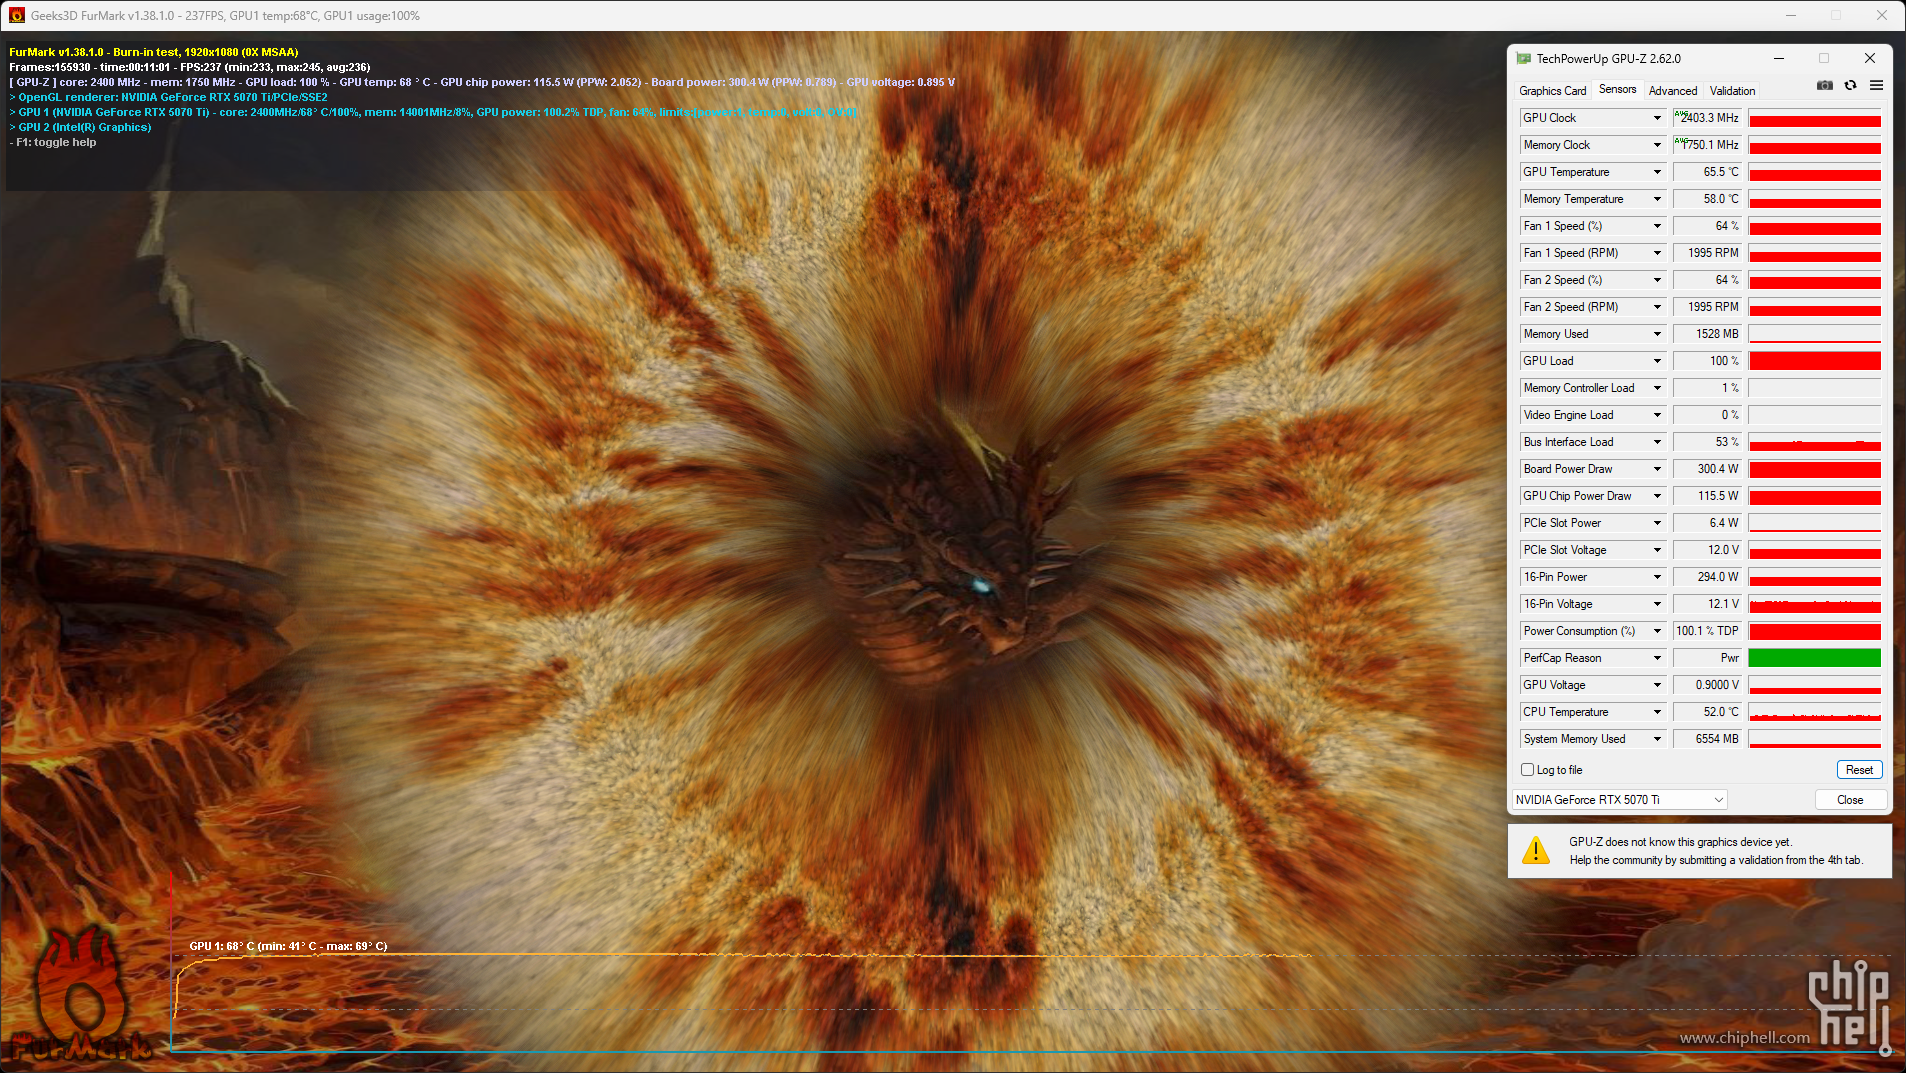Image resolution: width=1906 pixels, height=1073 pixels.
Task: Click the Memory Used value 1528 MB
Action: coord(1707,334)
